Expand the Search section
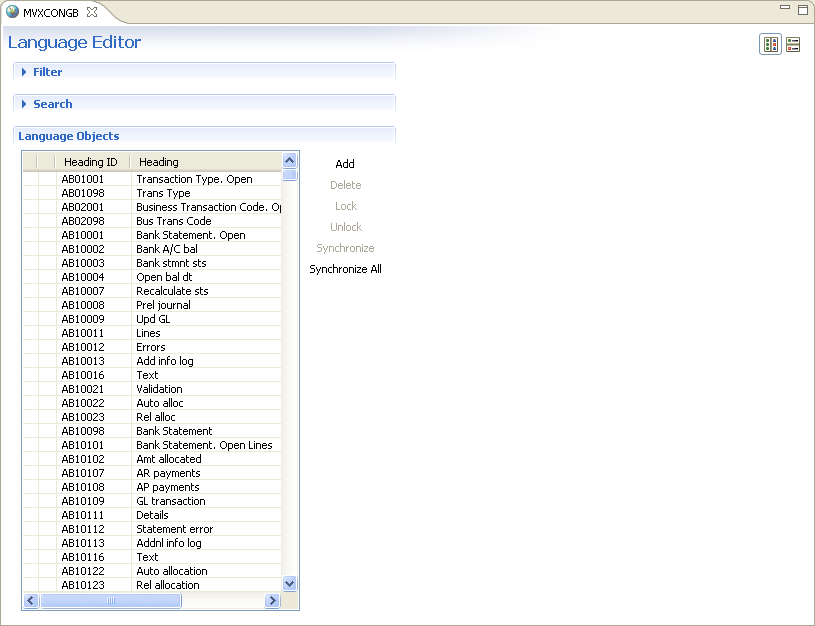Screen dimensions: 815x626 click(52, 104)
